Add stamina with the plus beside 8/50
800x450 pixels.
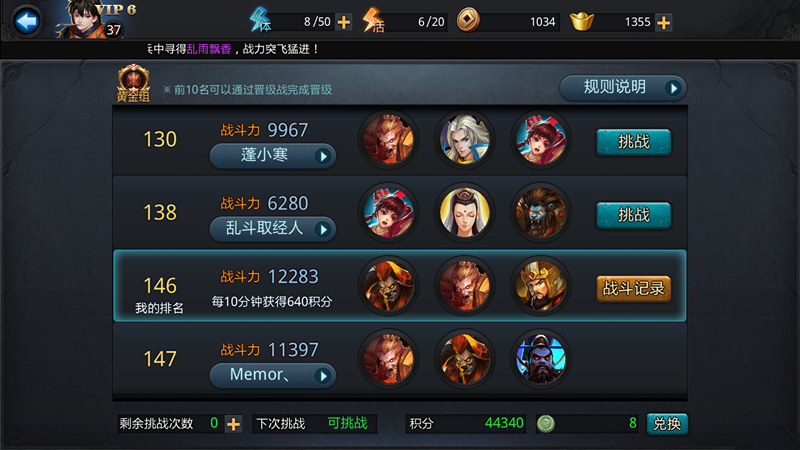tap(344, 22)
